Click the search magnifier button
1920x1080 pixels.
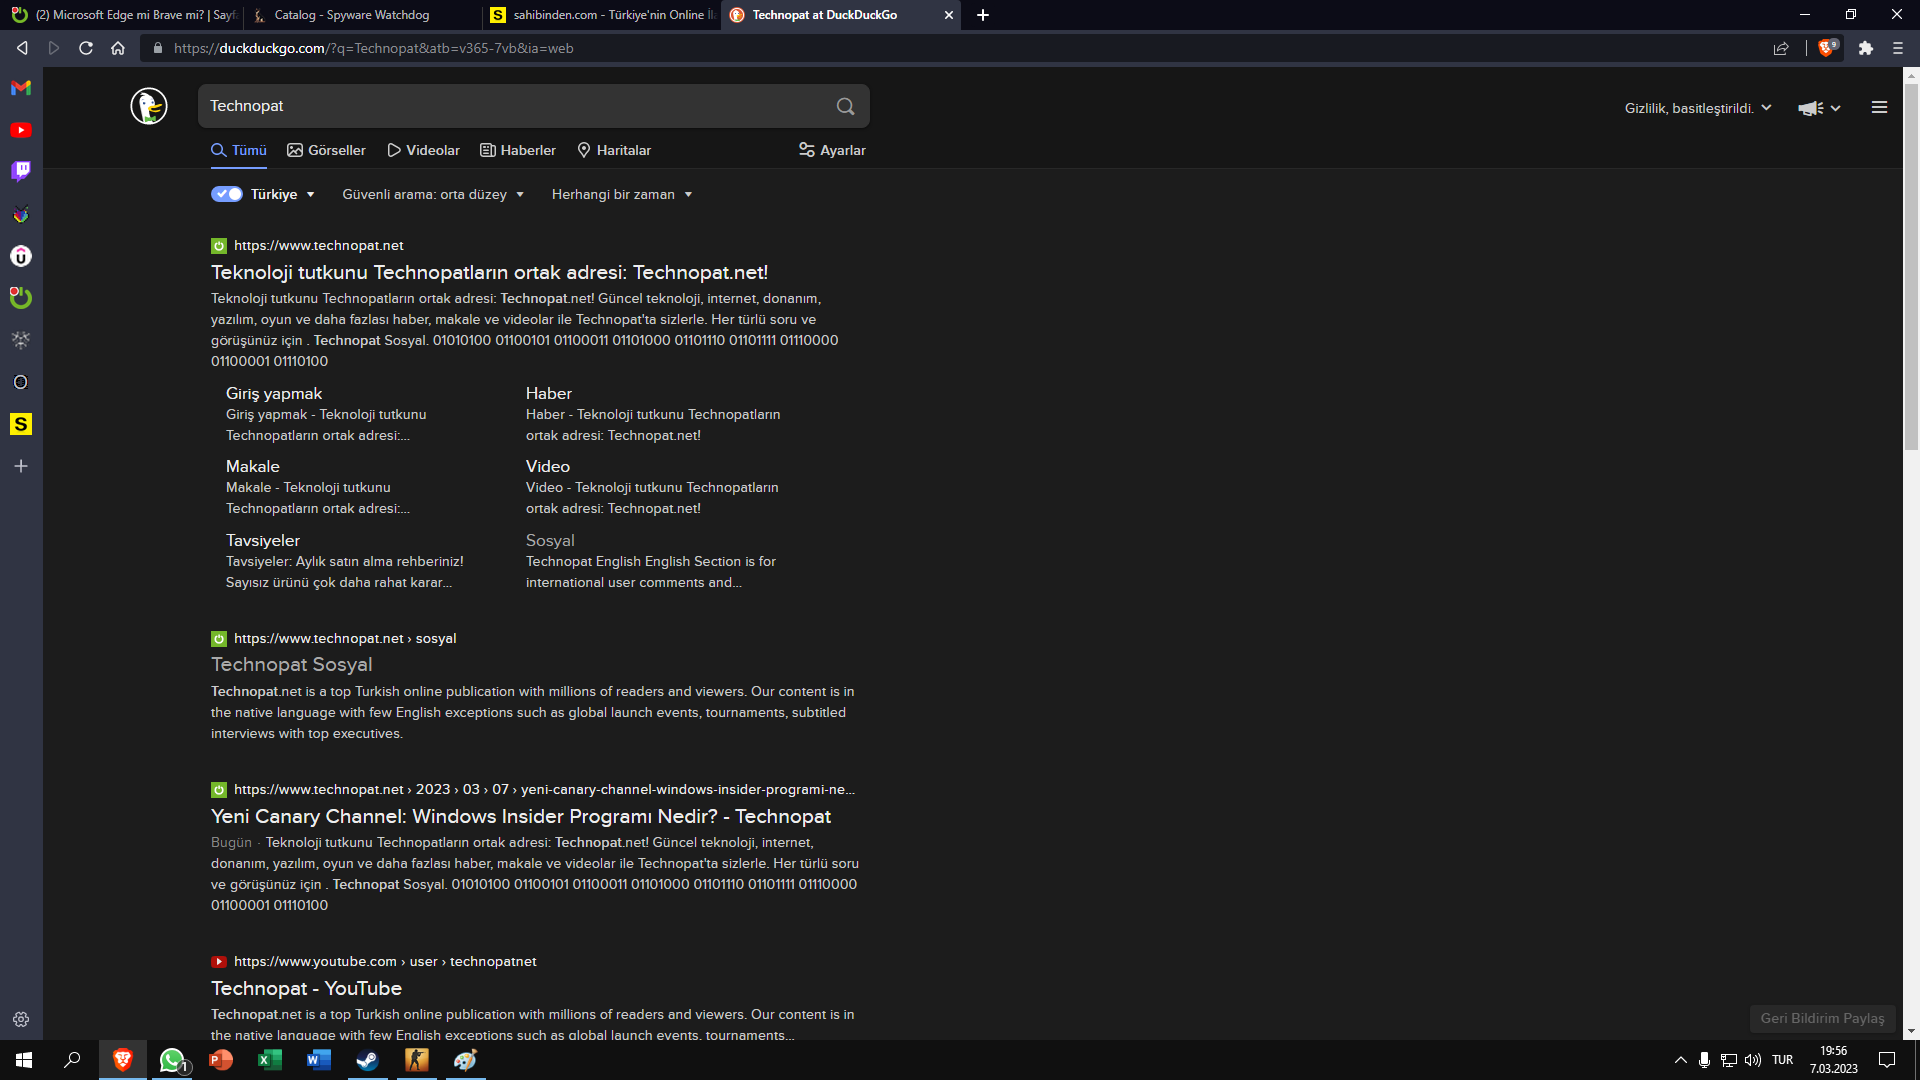click(x=845, y=106)
